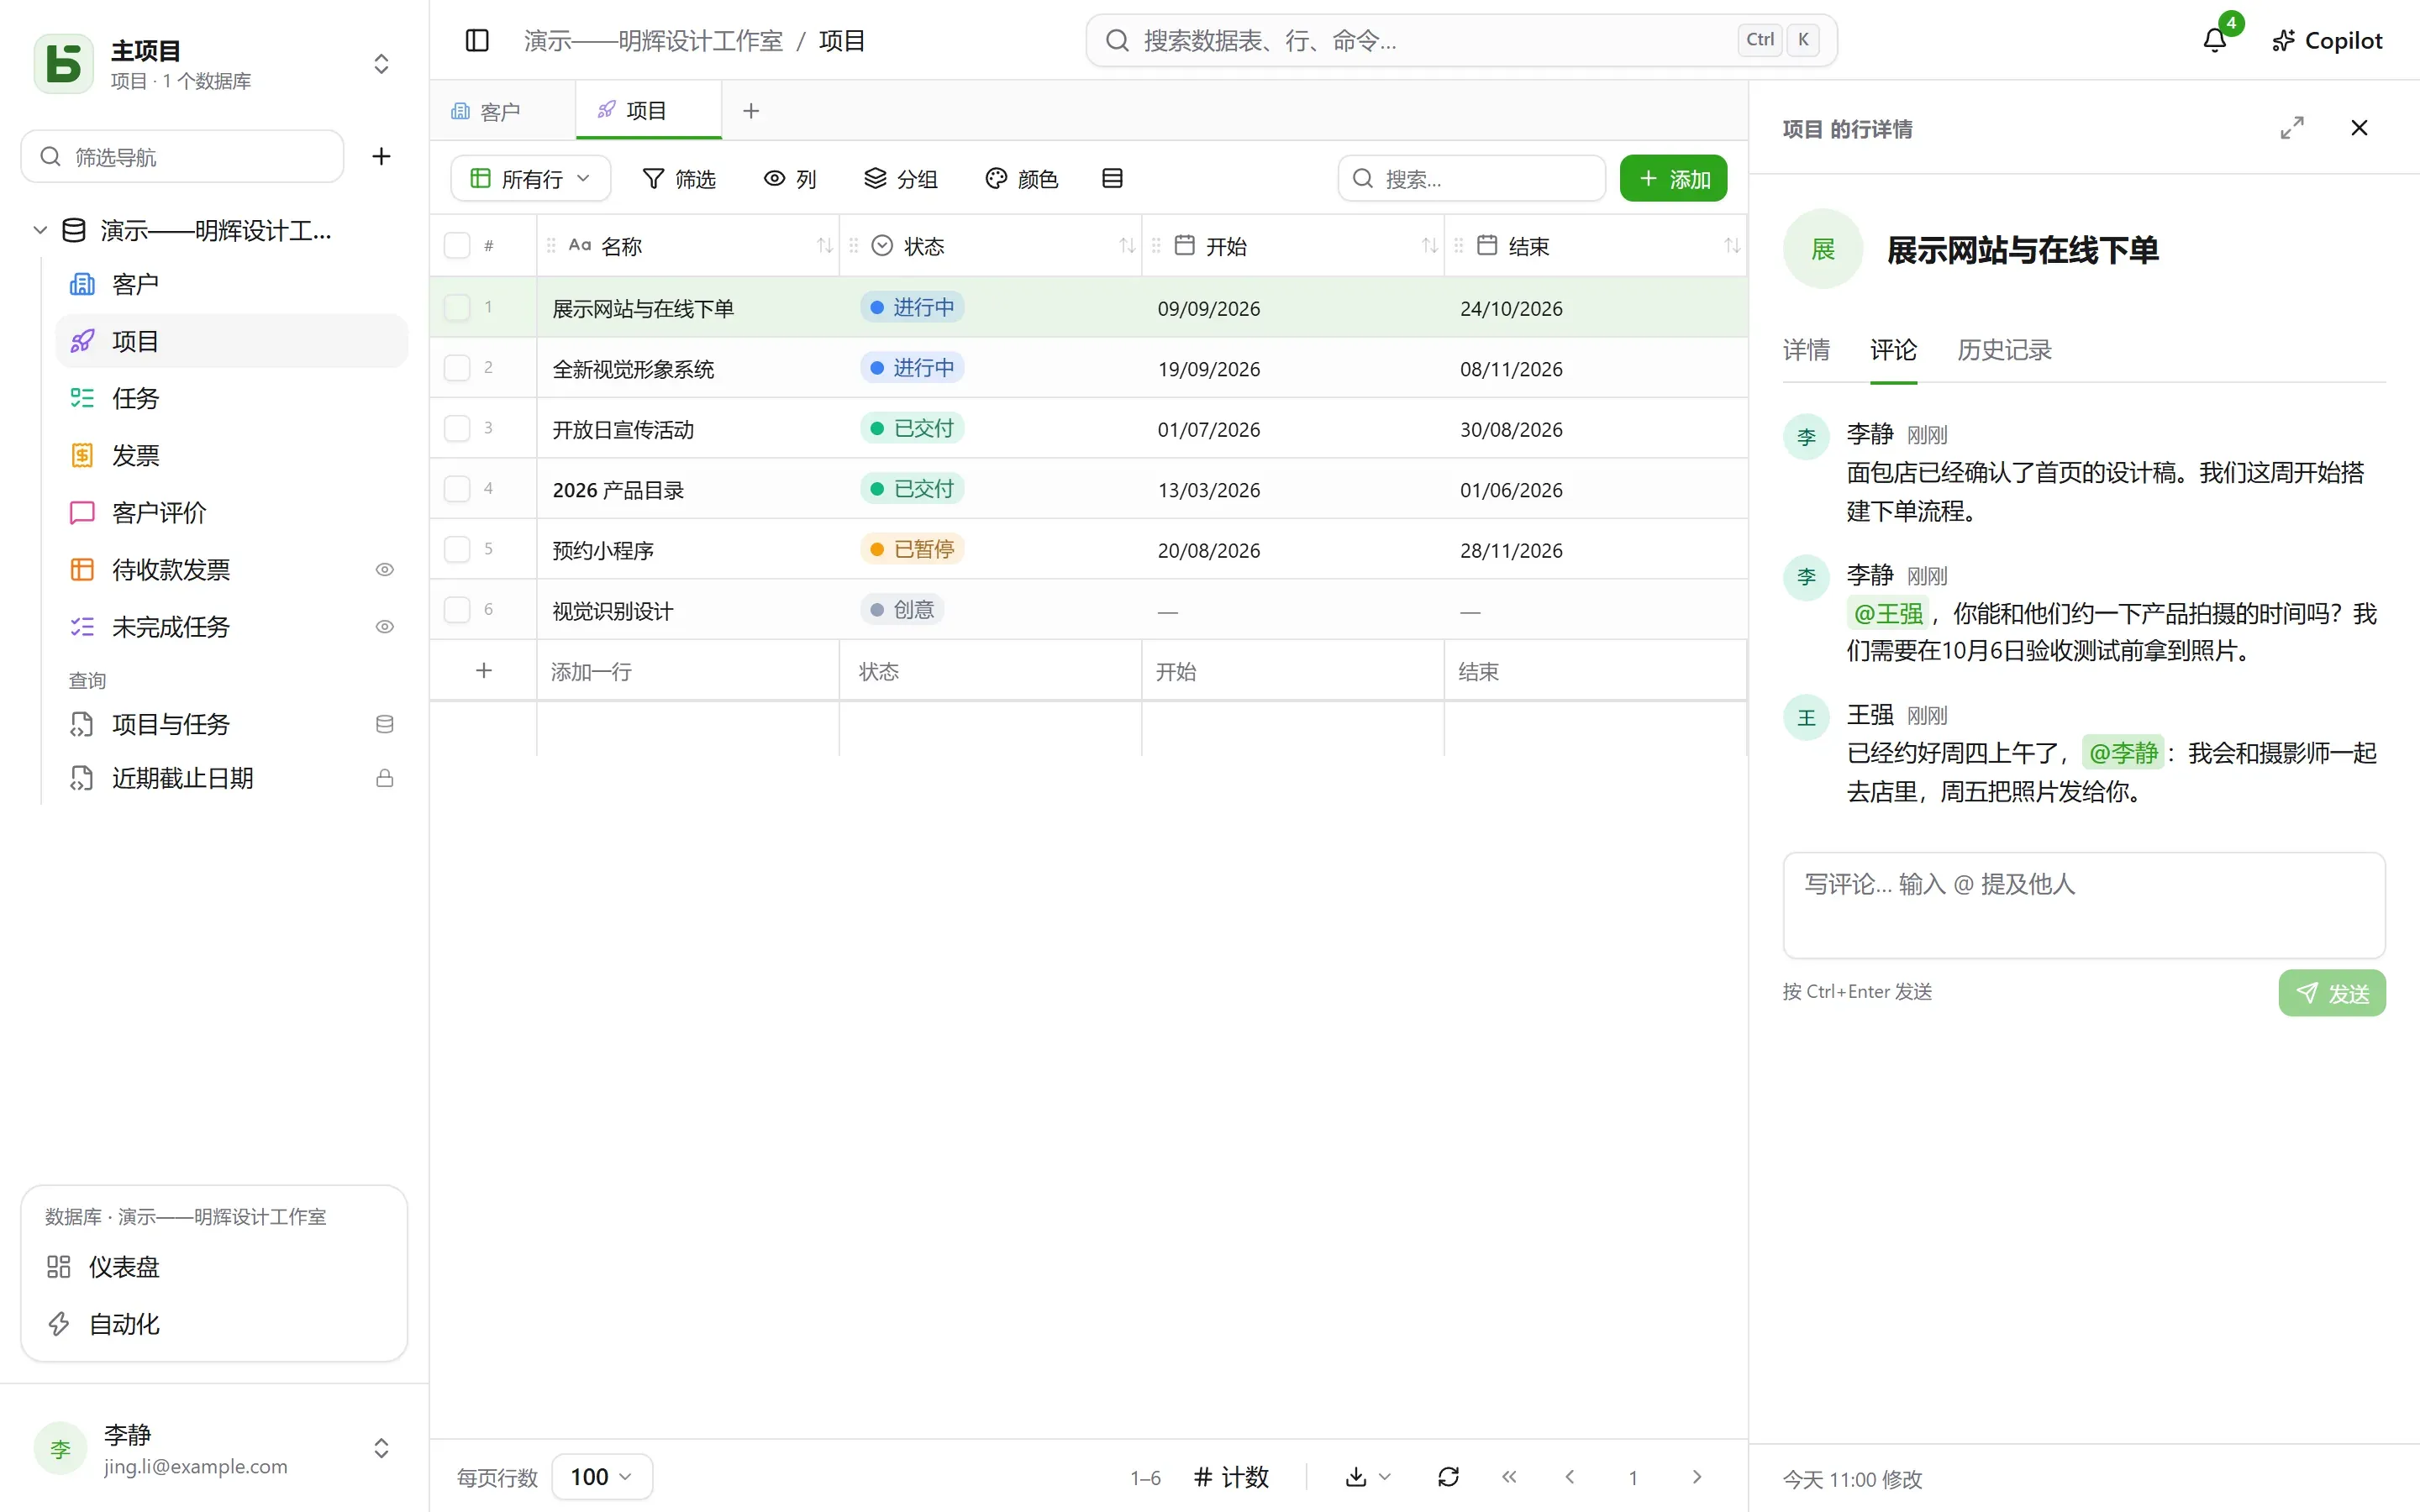Sort by 结束 column arrows
The image size is (2420, 1512).
point(1732,245)
